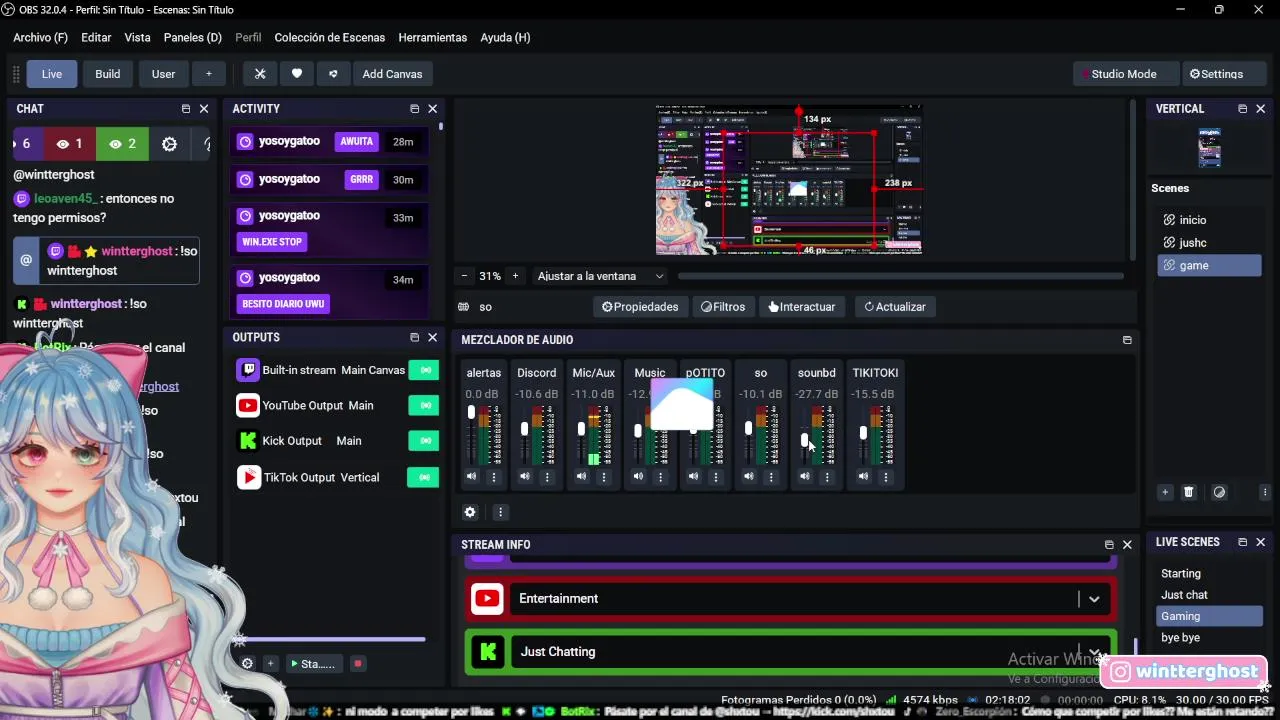Open chat settings gear icon

pyautogui.click(x=169, y=144)
